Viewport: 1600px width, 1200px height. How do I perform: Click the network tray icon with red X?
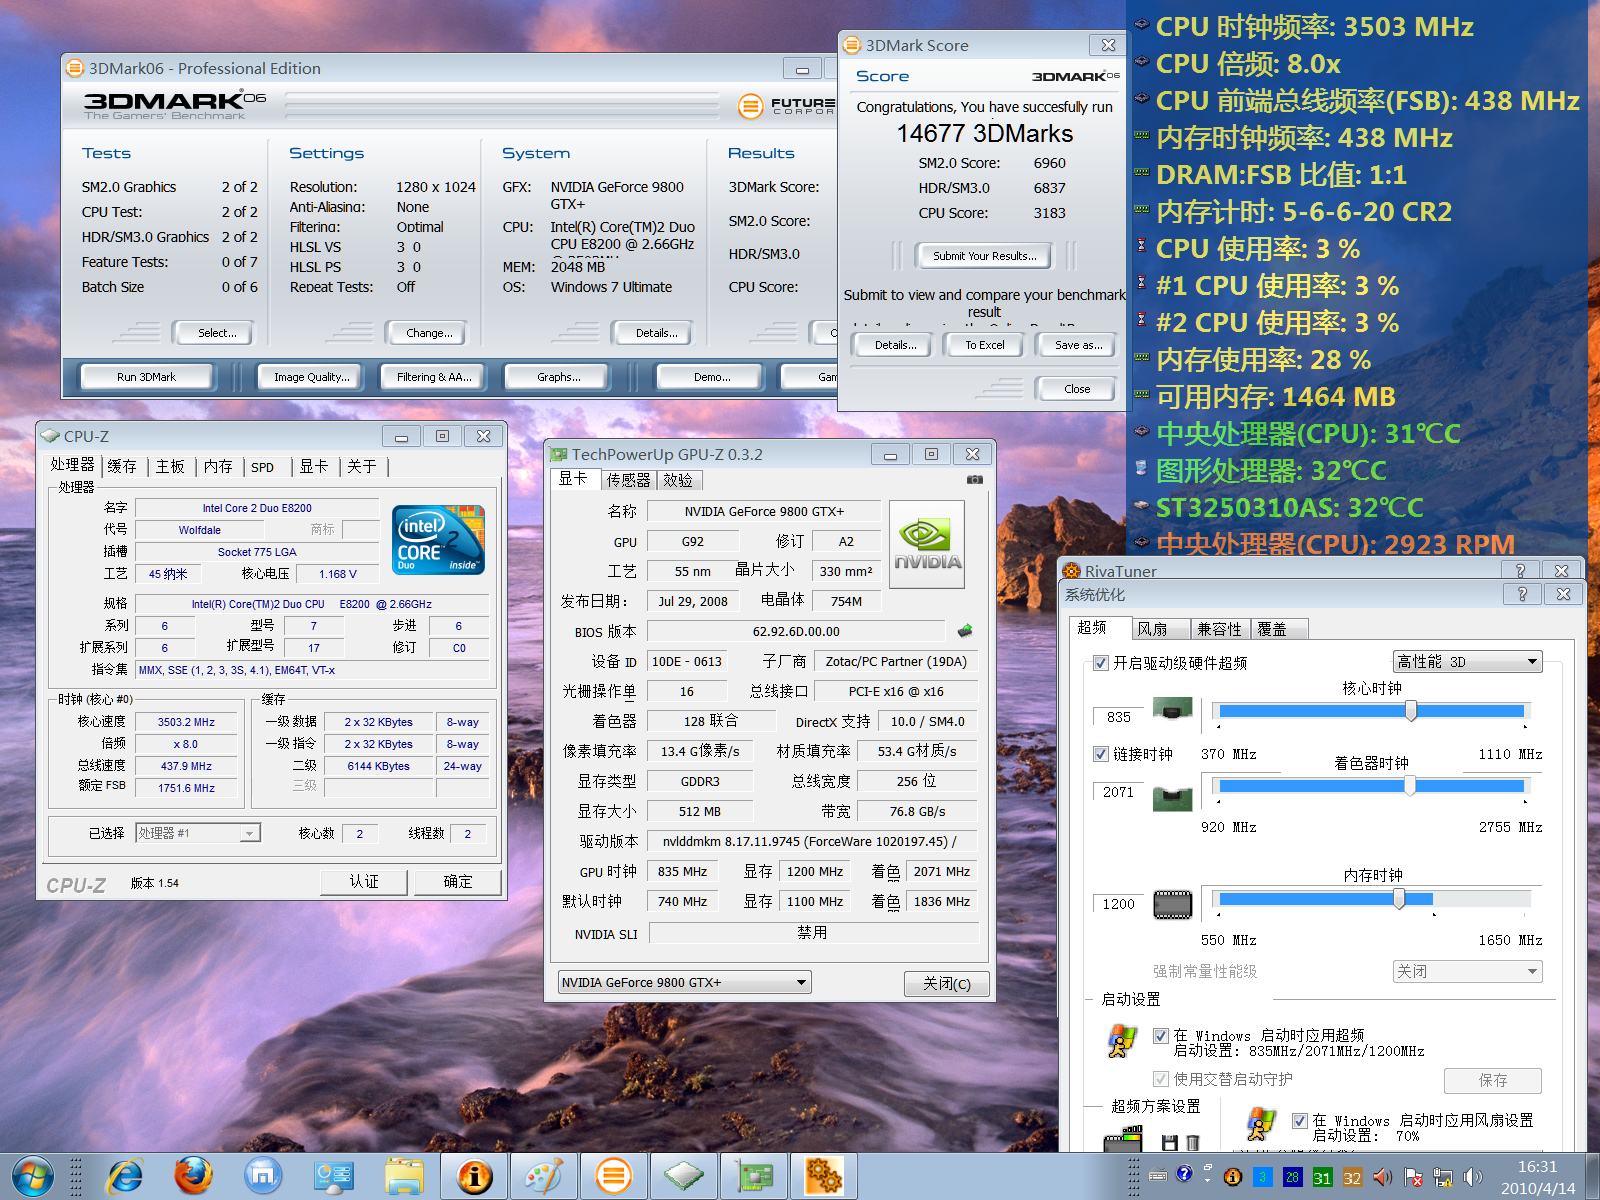(x=1413, y=1177)
